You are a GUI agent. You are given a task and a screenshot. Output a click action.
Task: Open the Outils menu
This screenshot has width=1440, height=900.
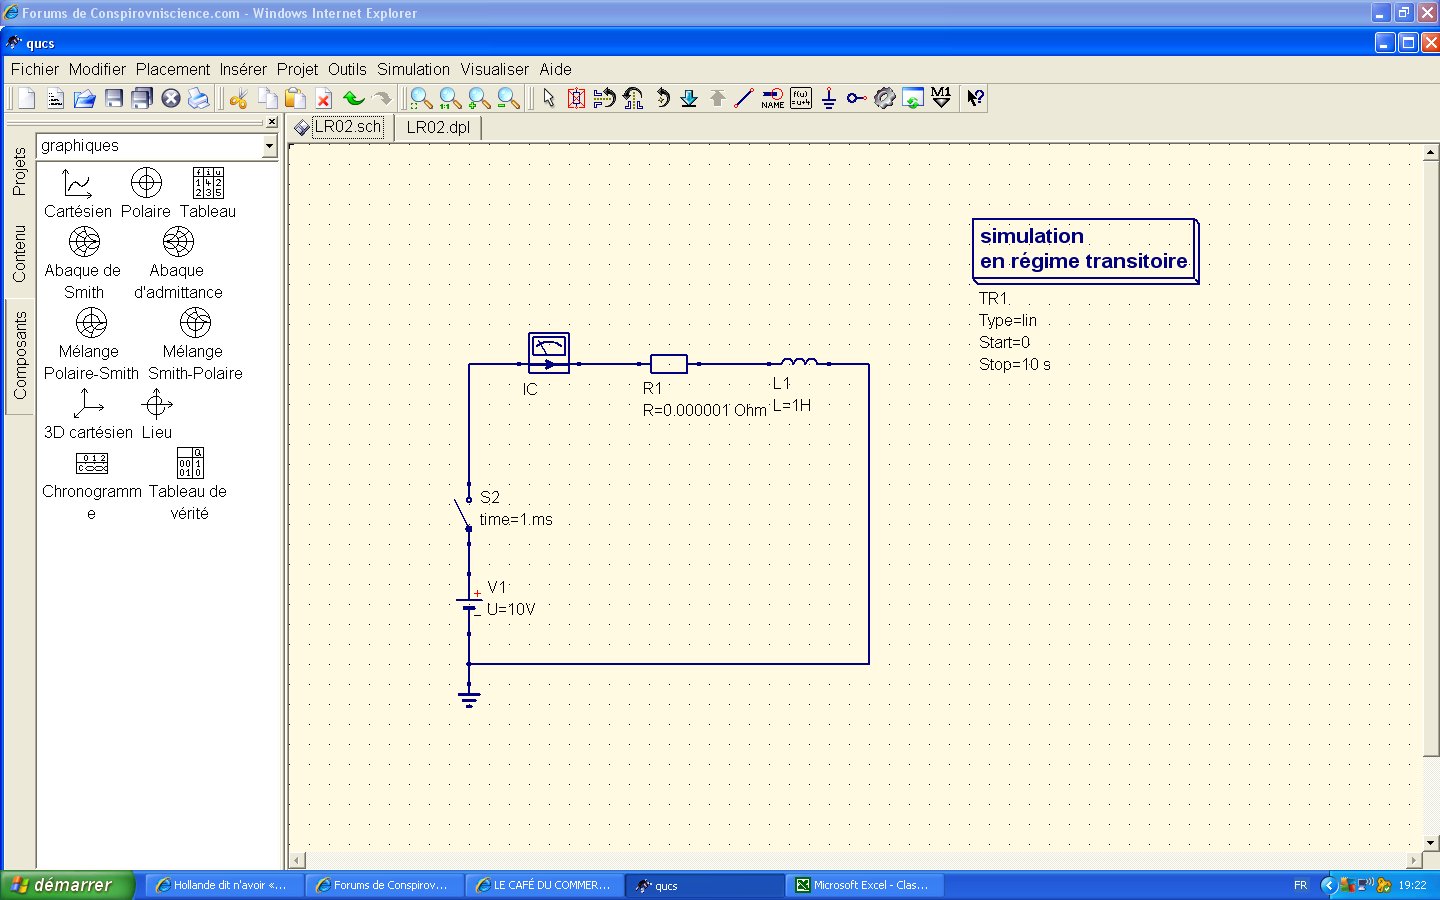pos(347,69)
